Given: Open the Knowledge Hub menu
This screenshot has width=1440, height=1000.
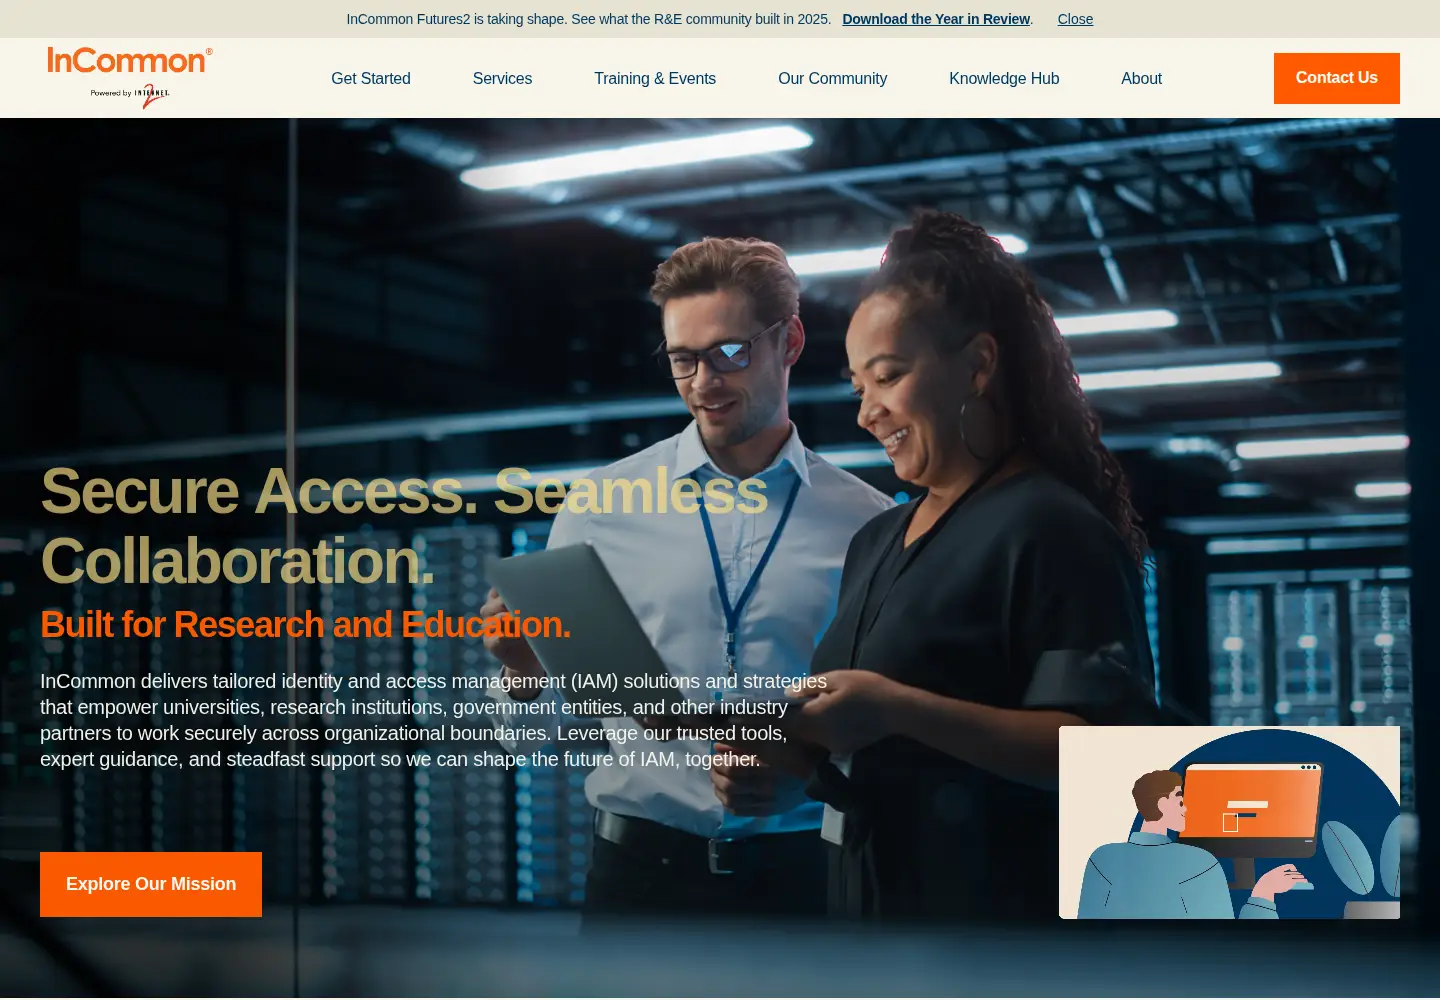Looking at the screenshot, I should point(1004,79).
